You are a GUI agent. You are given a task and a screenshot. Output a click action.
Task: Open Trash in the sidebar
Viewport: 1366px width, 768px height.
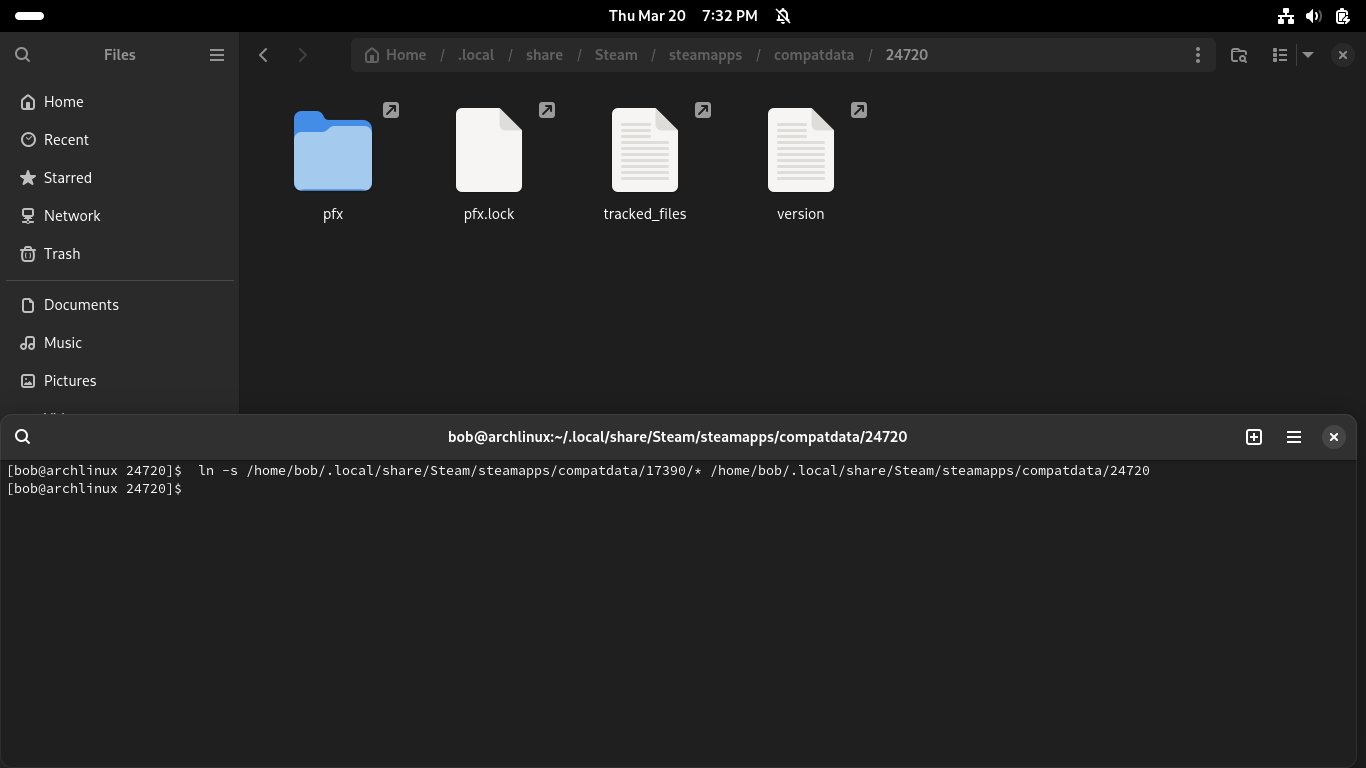point(120,254)
